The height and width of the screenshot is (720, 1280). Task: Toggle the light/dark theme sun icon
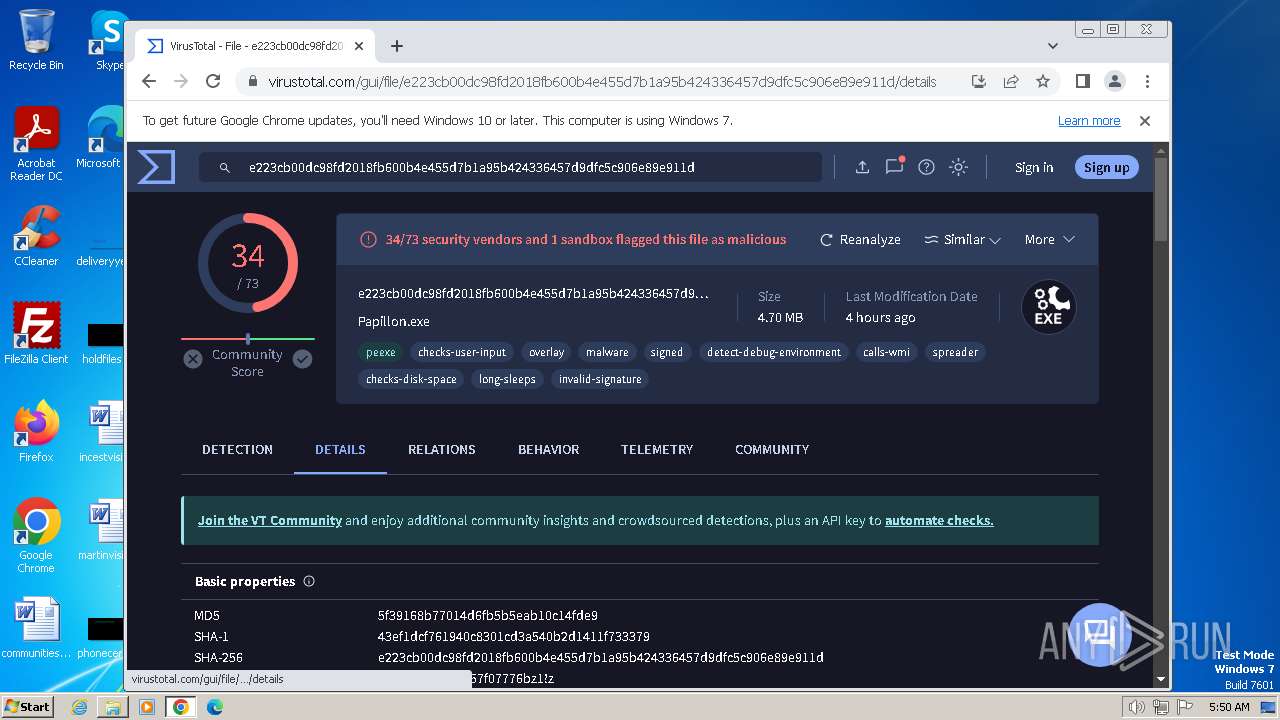point(958,167)
